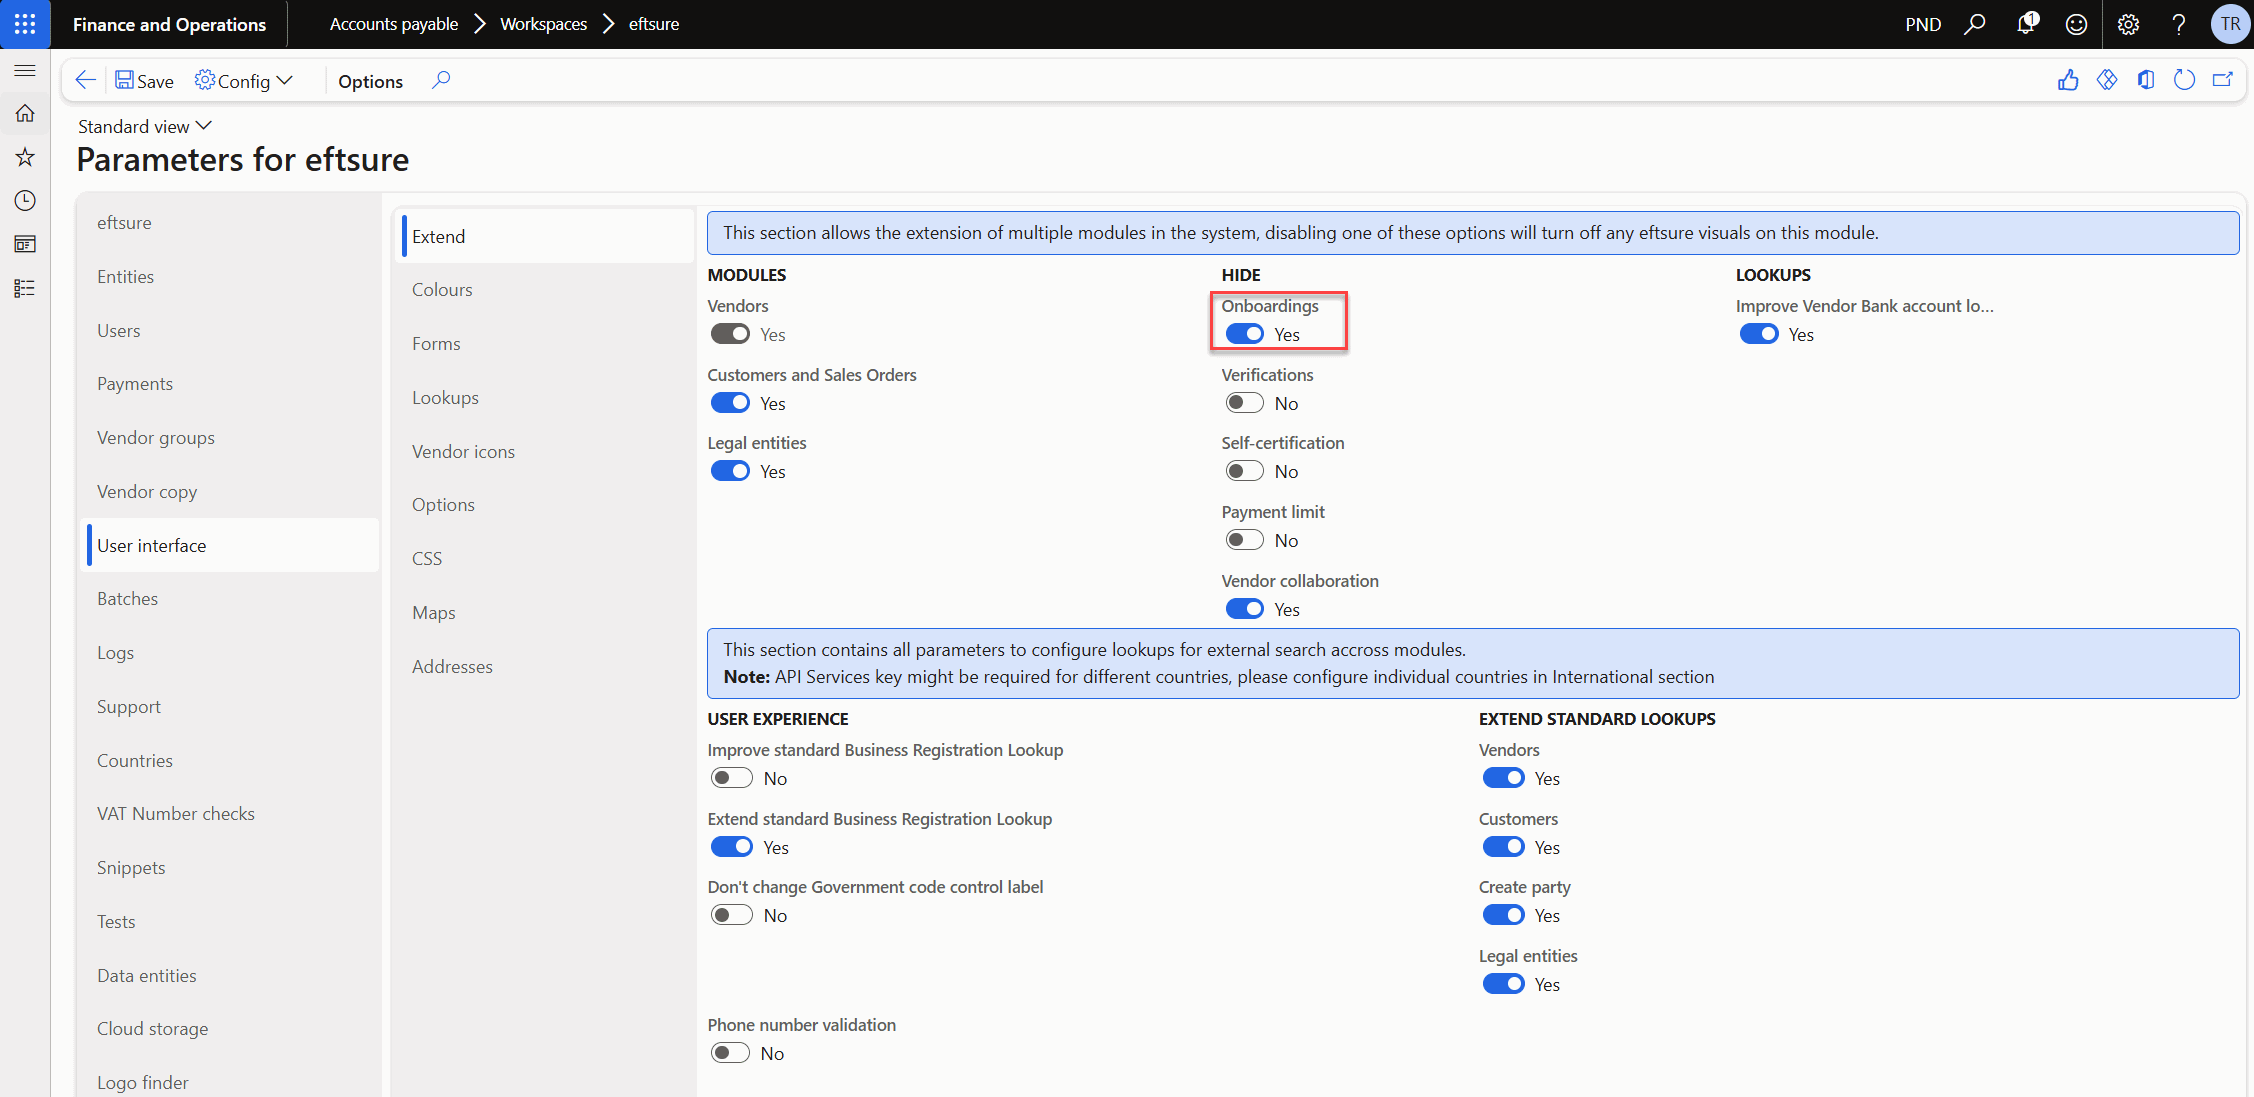Open Modules list icon in sidebar

25,288
